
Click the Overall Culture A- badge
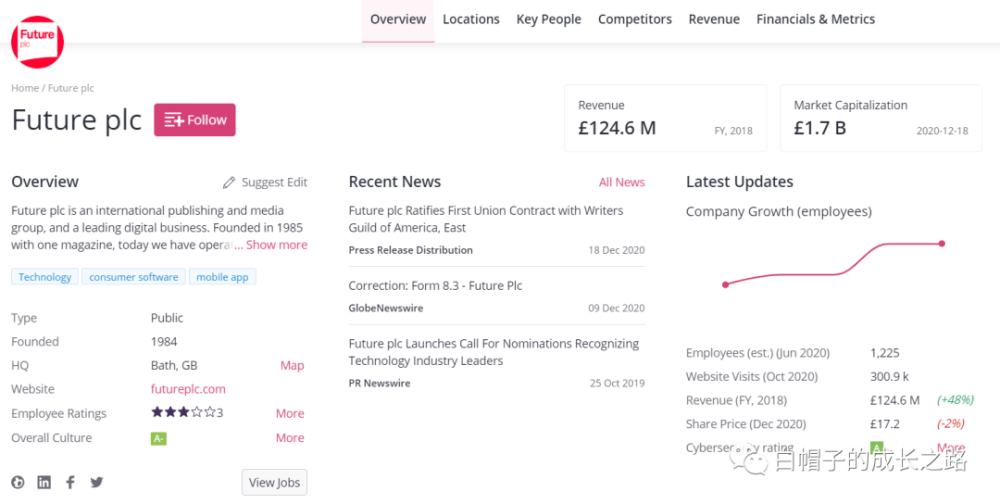158,438
